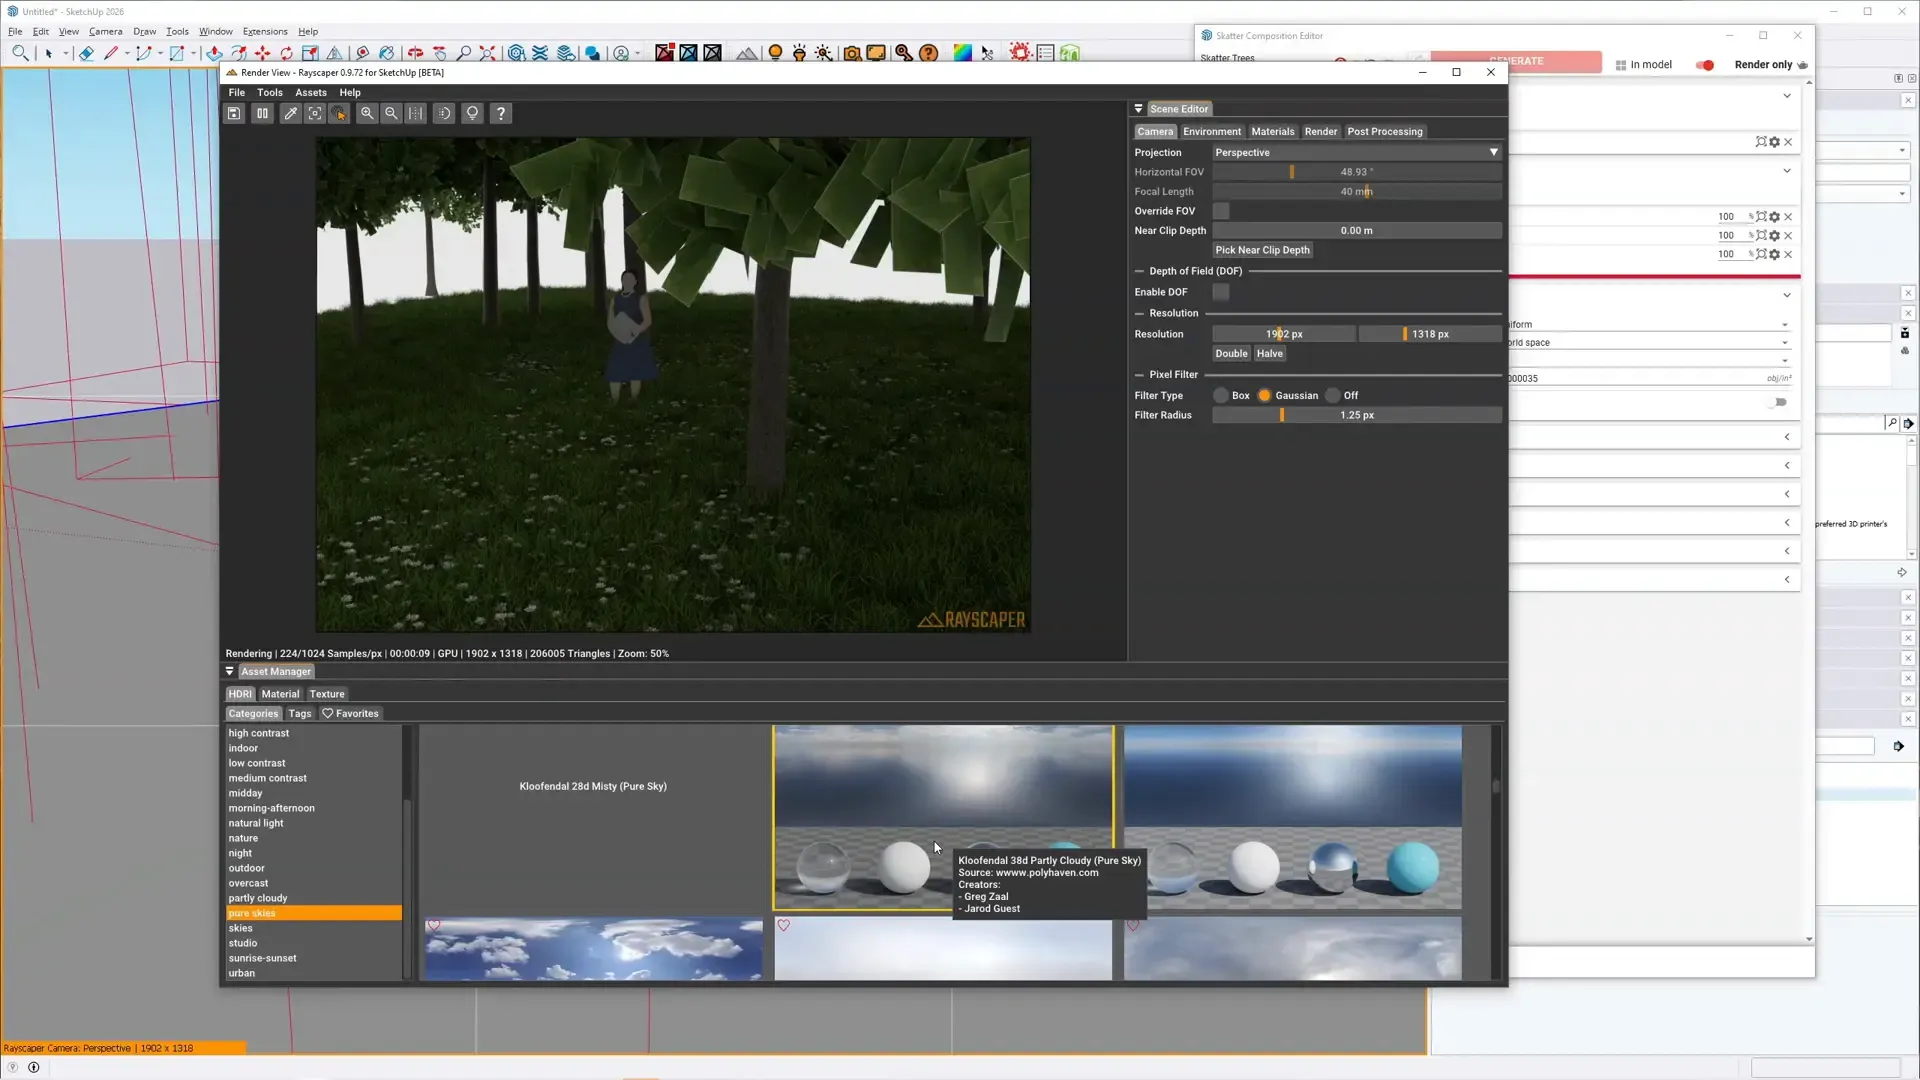The image size is (1920, 1080).
Task: Expand the top chevron section in Skatter editor
Action: (x=1787, y=96)
